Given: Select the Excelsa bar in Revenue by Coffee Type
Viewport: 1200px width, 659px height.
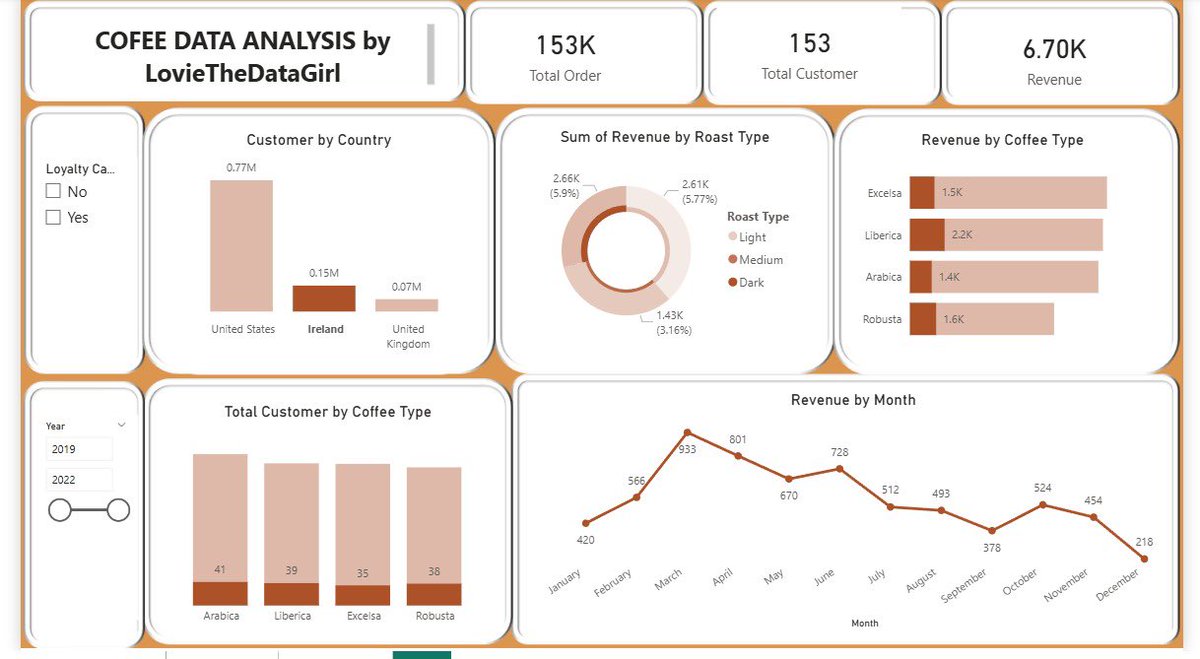Looking at the screenshot, I should pyautogui.click(x=1008, y=193).
